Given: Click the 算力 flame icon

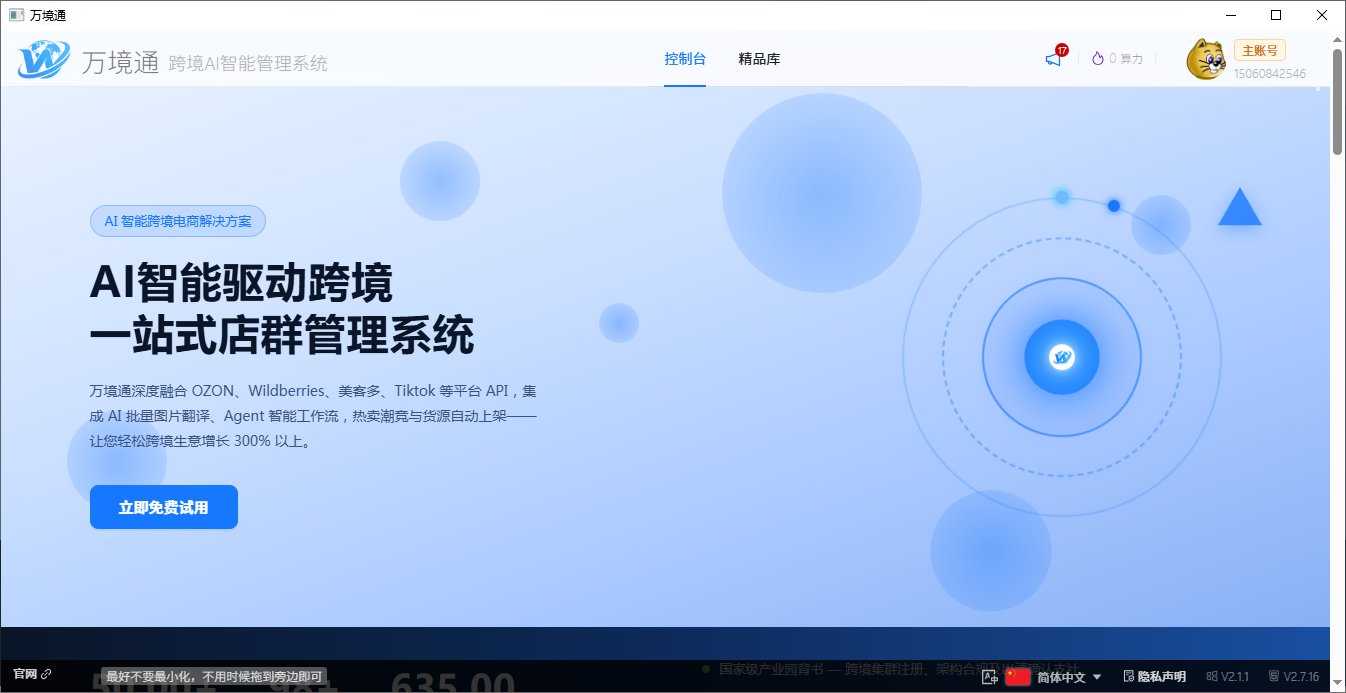Looking at the screenshot, I should click(x=1097, y=59).
